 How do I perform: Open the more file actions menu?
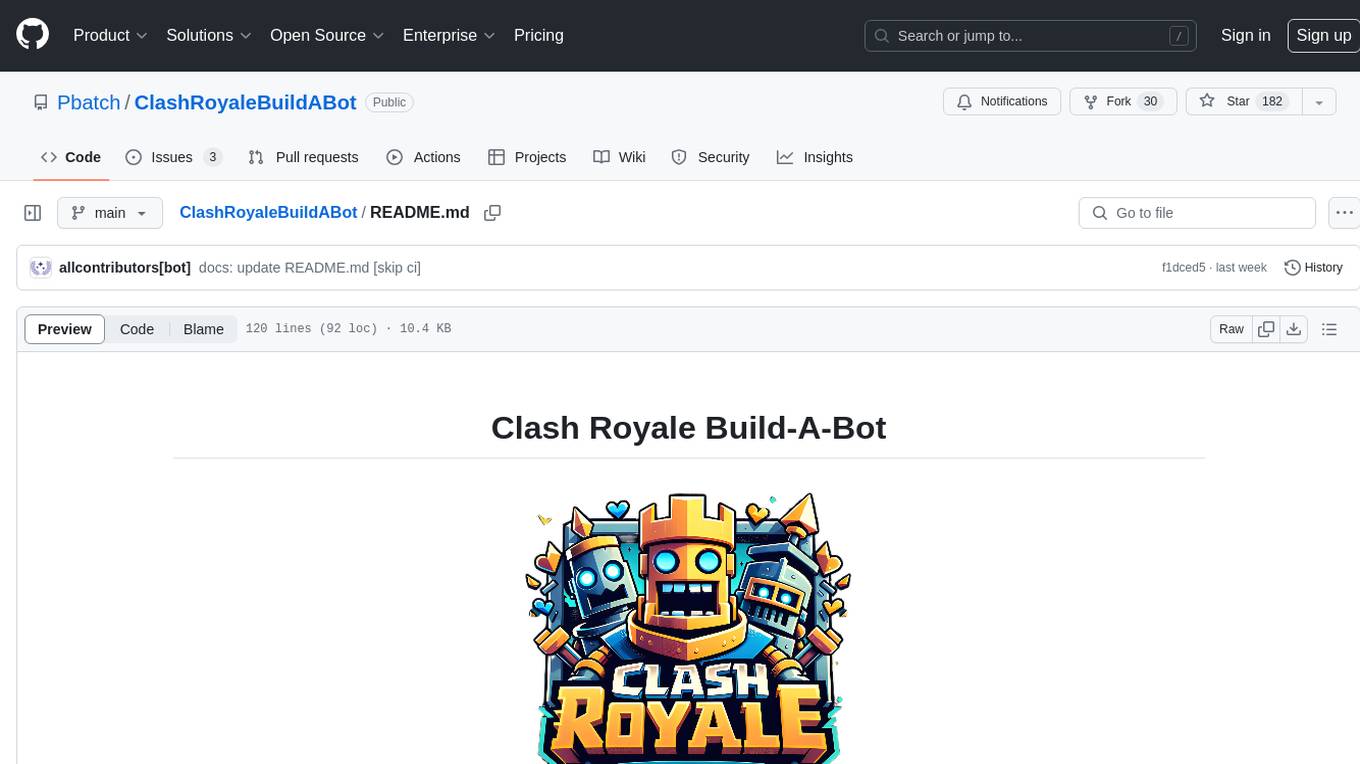click(x=1344, y=213)
